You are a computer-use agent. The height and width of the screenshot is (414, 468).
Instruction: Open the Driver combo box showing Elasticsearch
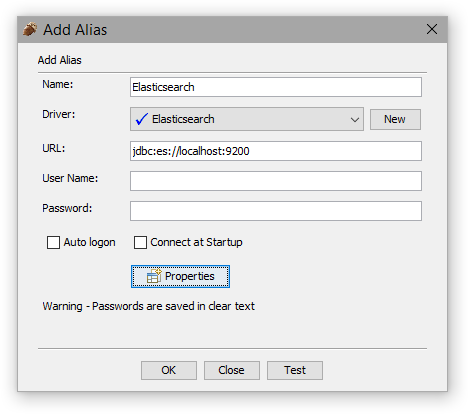coord(247,119)
